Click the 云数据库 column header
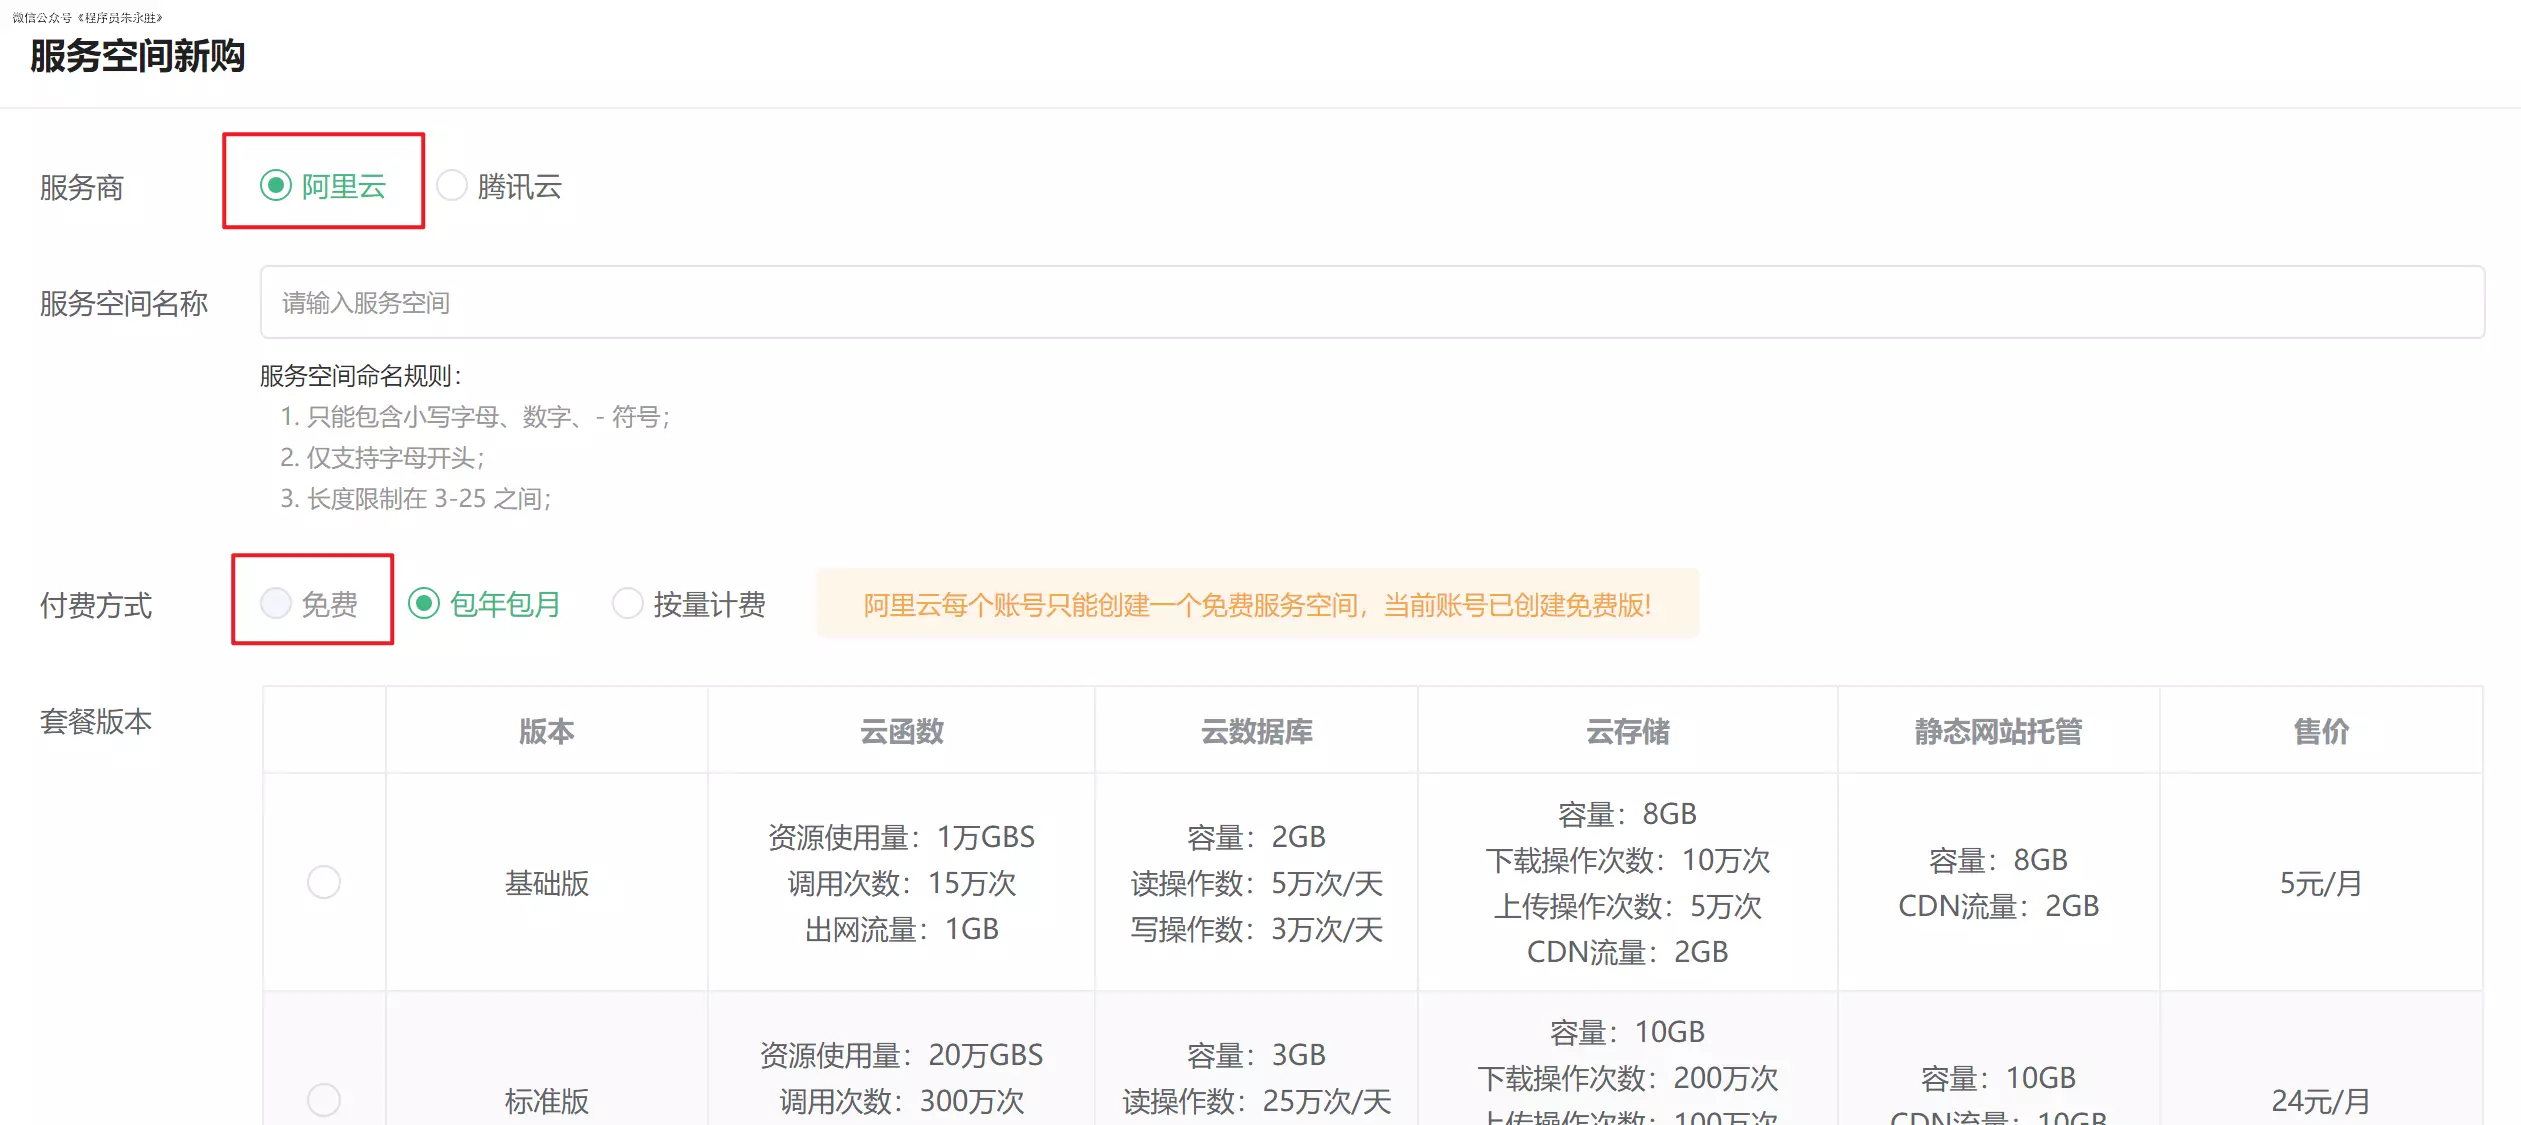 [x=1256, y=731]
